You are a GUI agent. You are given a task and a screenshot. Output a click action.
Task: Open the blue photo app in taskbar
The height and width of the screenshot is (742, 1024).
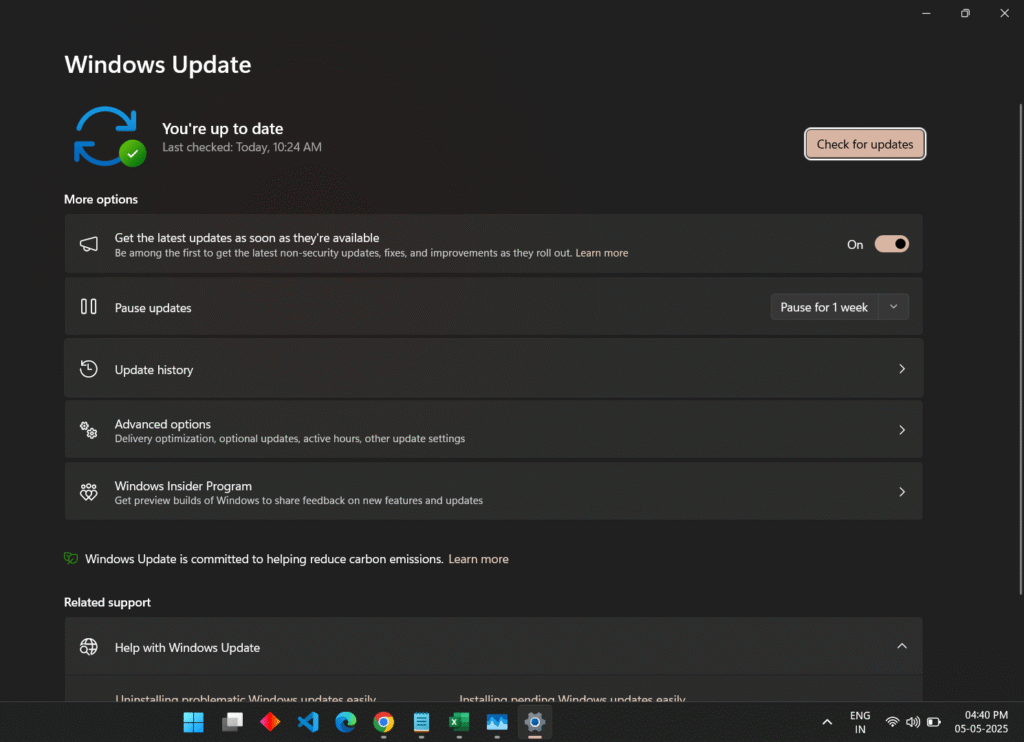click(x=497, y=722)
